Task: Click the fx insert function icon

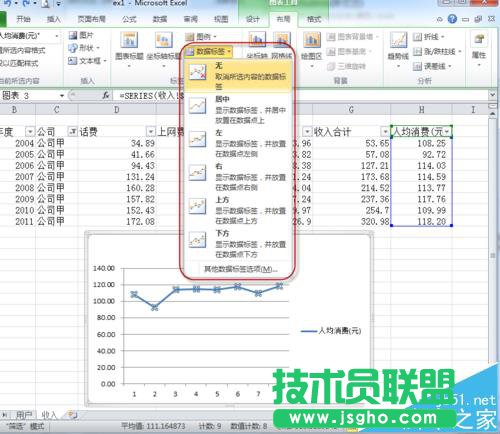Action: (106, 96)
